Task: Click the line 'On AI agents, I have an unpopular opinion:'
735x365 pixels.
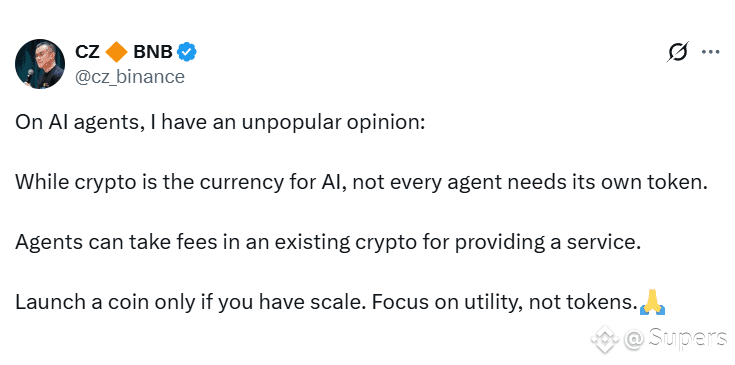Action: 220,122
